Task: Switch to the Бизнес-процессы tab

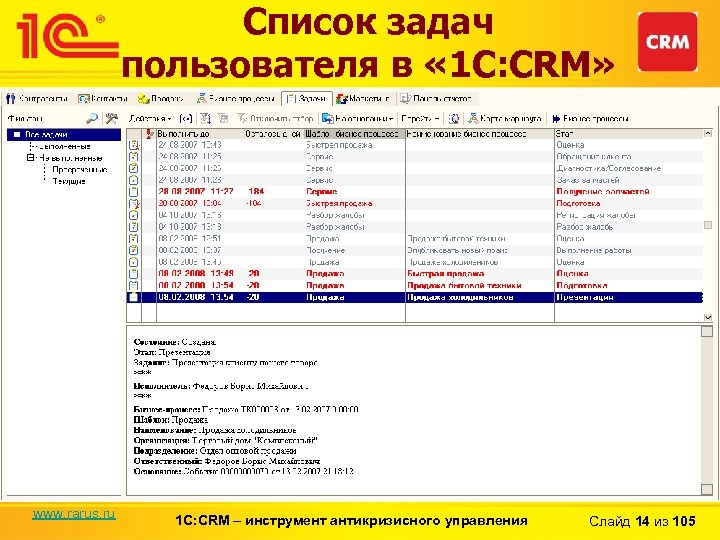Action: 235,98
